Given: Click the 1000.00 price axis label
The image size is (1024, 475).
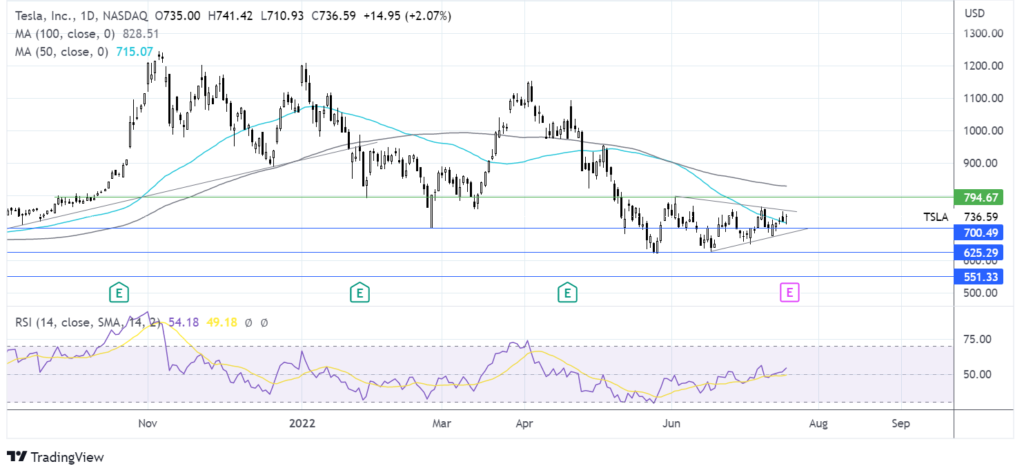Looking at the screenshot, I should click(985, 131).
